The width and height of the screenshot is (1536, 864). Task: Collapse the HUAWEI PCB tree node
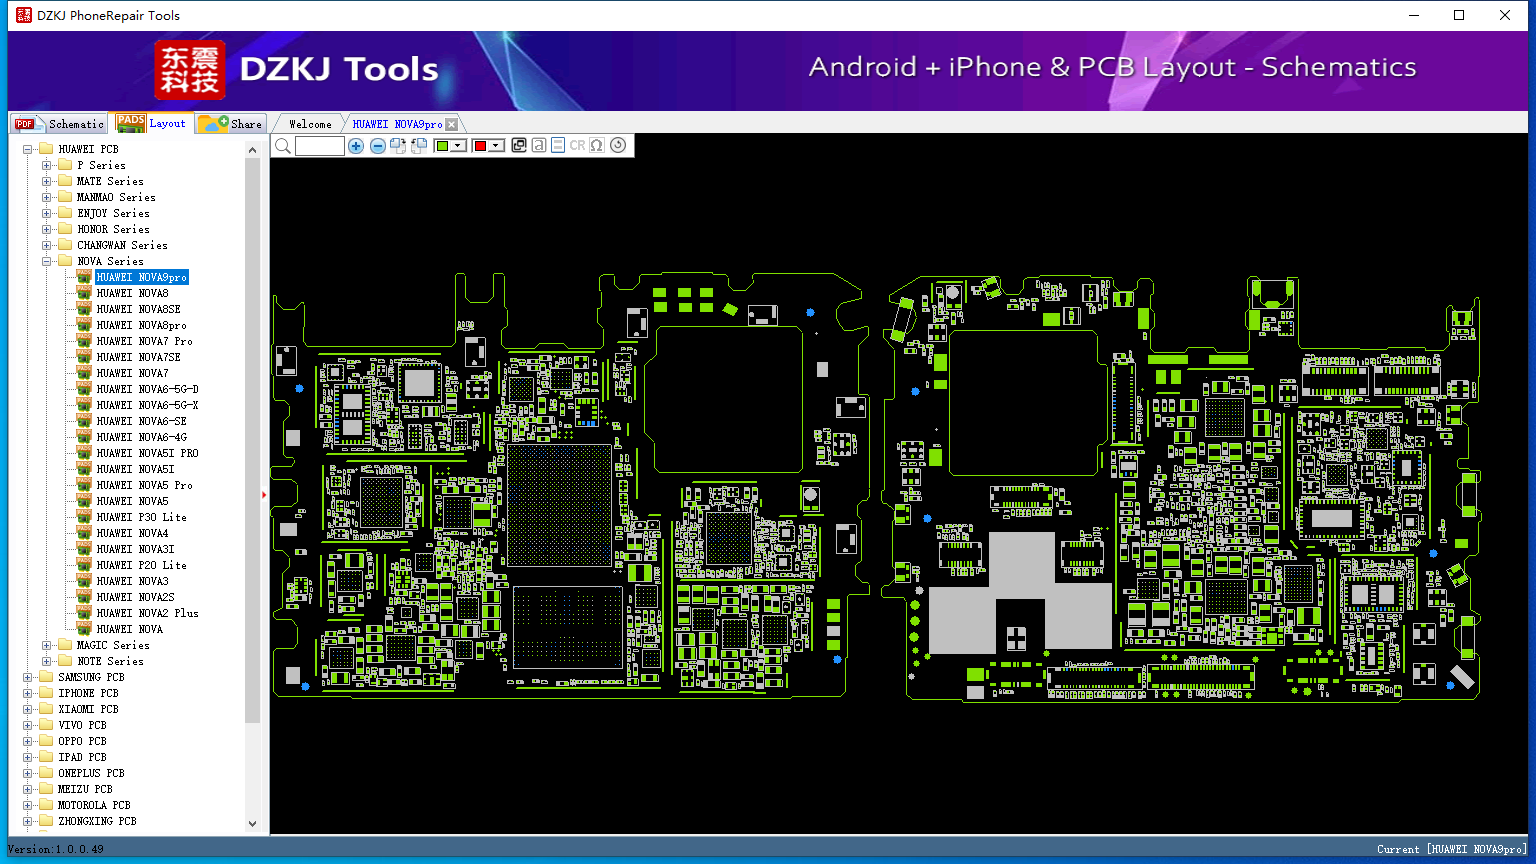click(x=28, y=150)
